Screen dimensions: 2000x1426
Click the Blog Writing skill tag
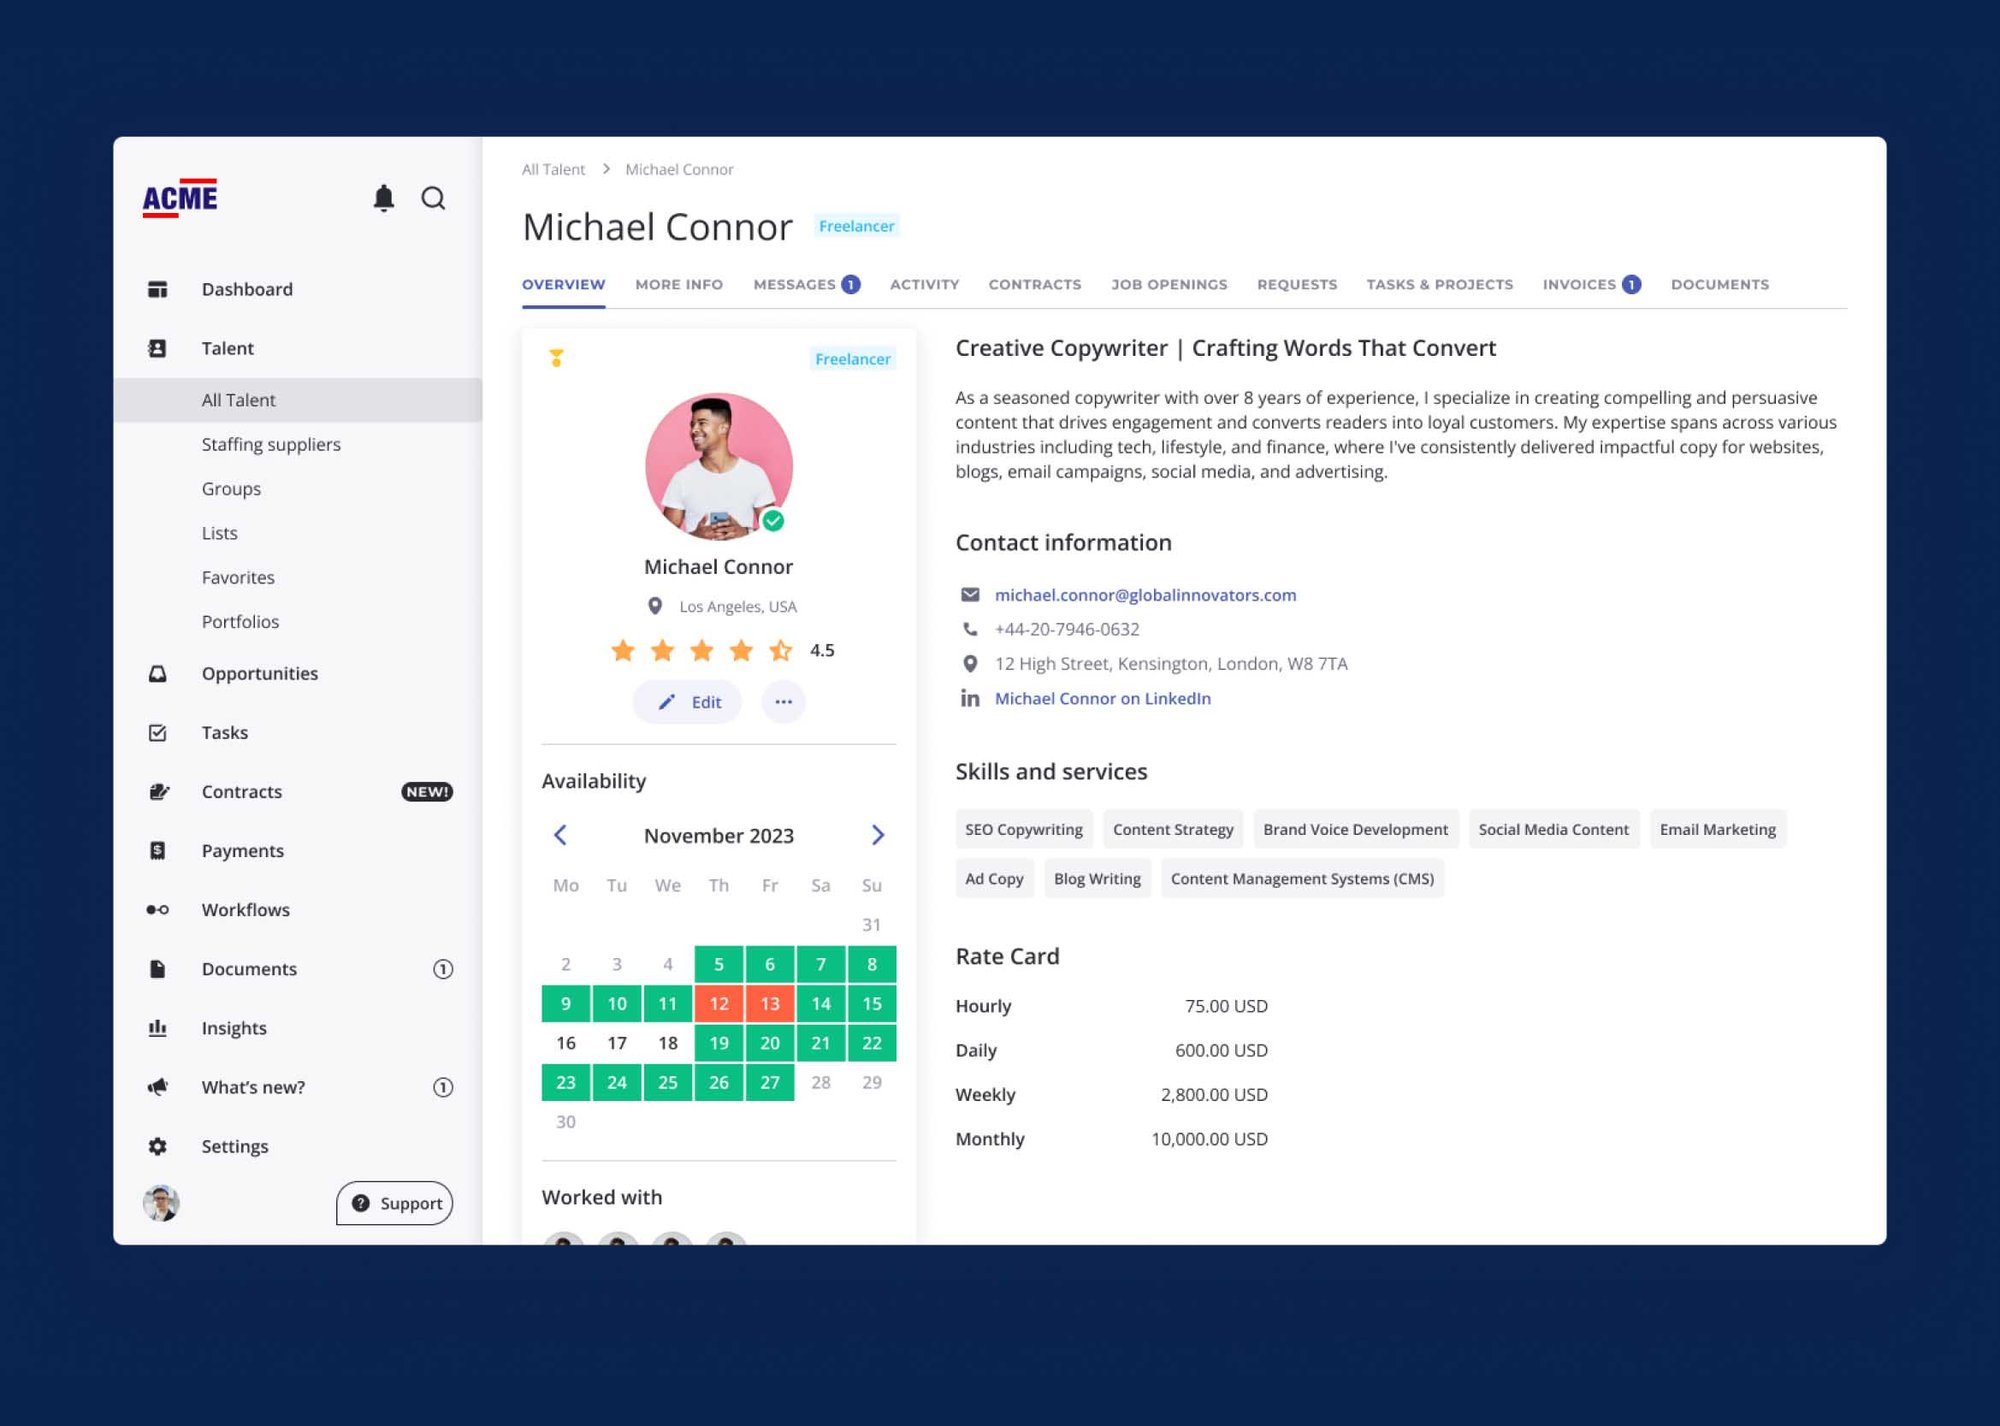[1097, 878]
